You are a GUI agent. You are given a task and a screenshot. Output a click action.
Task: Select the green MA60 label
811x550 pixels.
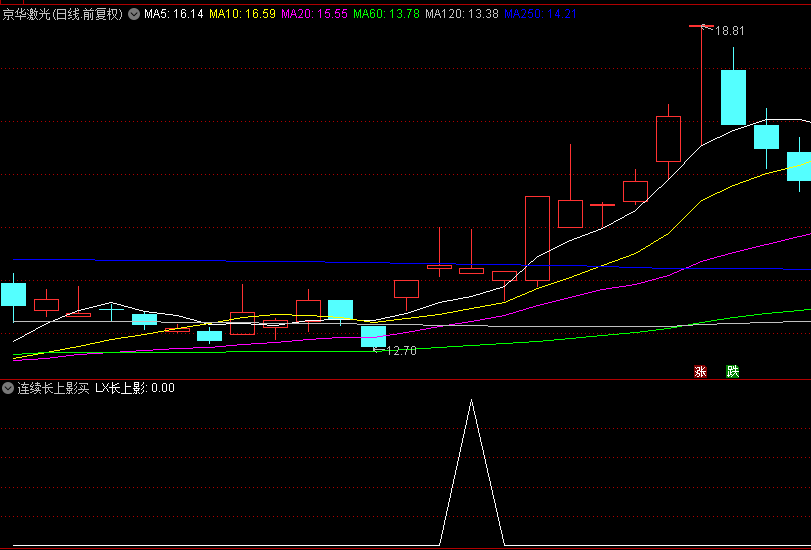coord(386,15)
